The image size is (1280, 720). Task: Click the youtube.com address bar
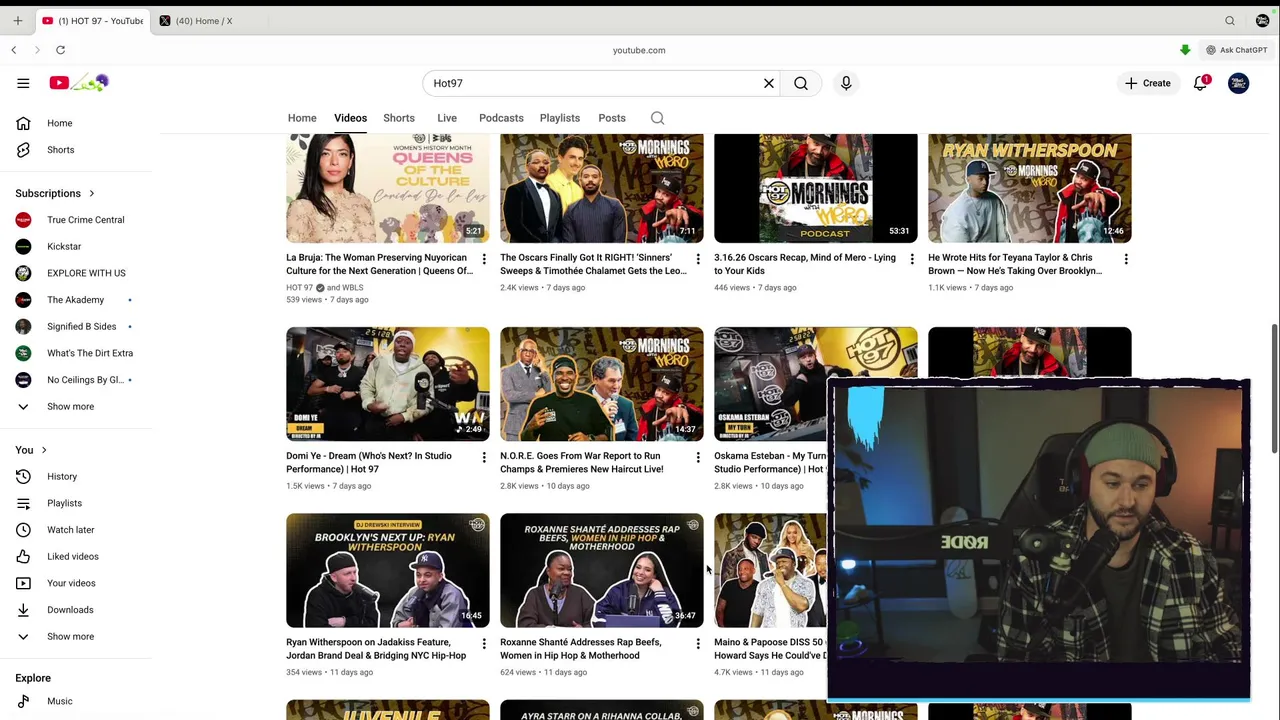[x=639, y=50]
